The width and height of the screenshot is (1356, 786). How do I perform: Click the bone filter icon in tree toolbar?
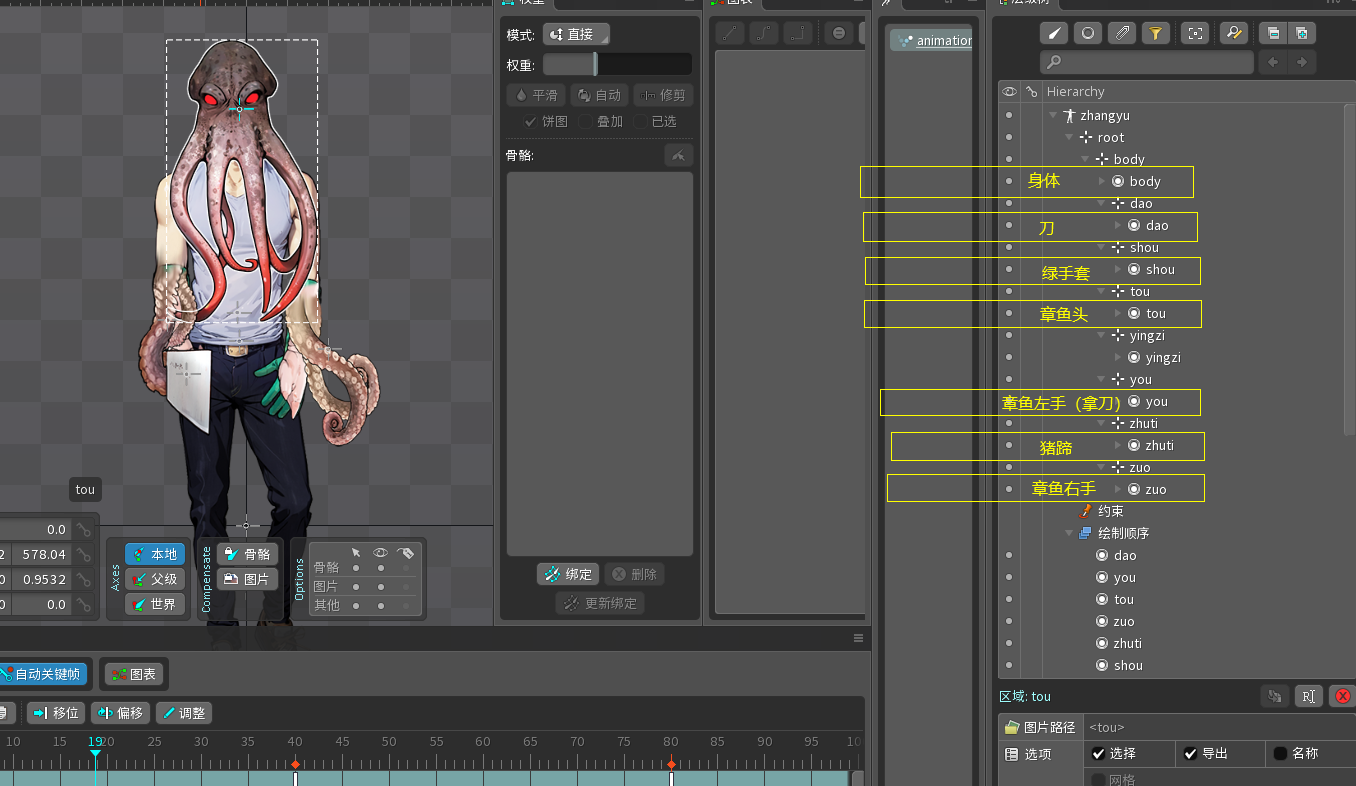(1055, 33)
